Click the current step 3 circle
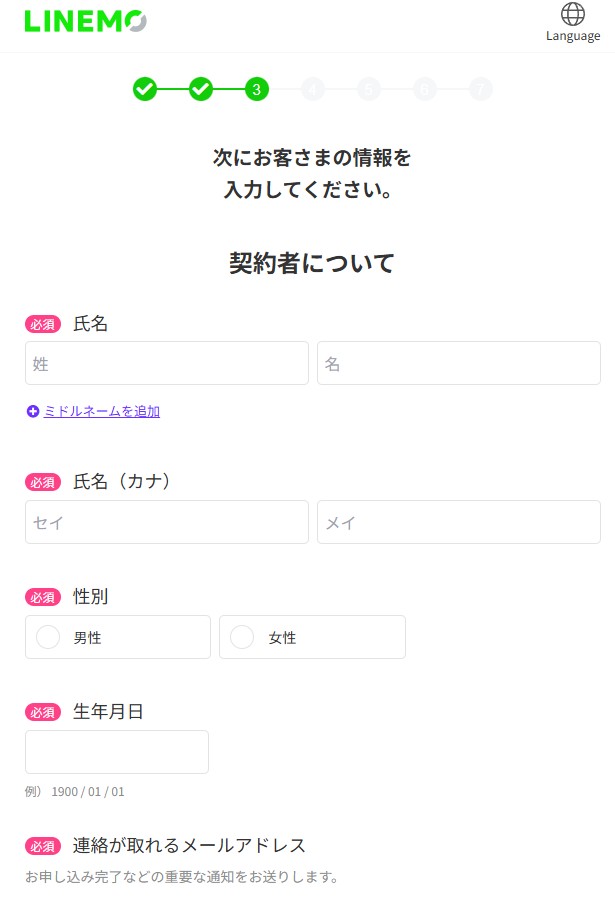Viewport: 615px width, 897px height. pyautogui.click(x=257, y=89)
